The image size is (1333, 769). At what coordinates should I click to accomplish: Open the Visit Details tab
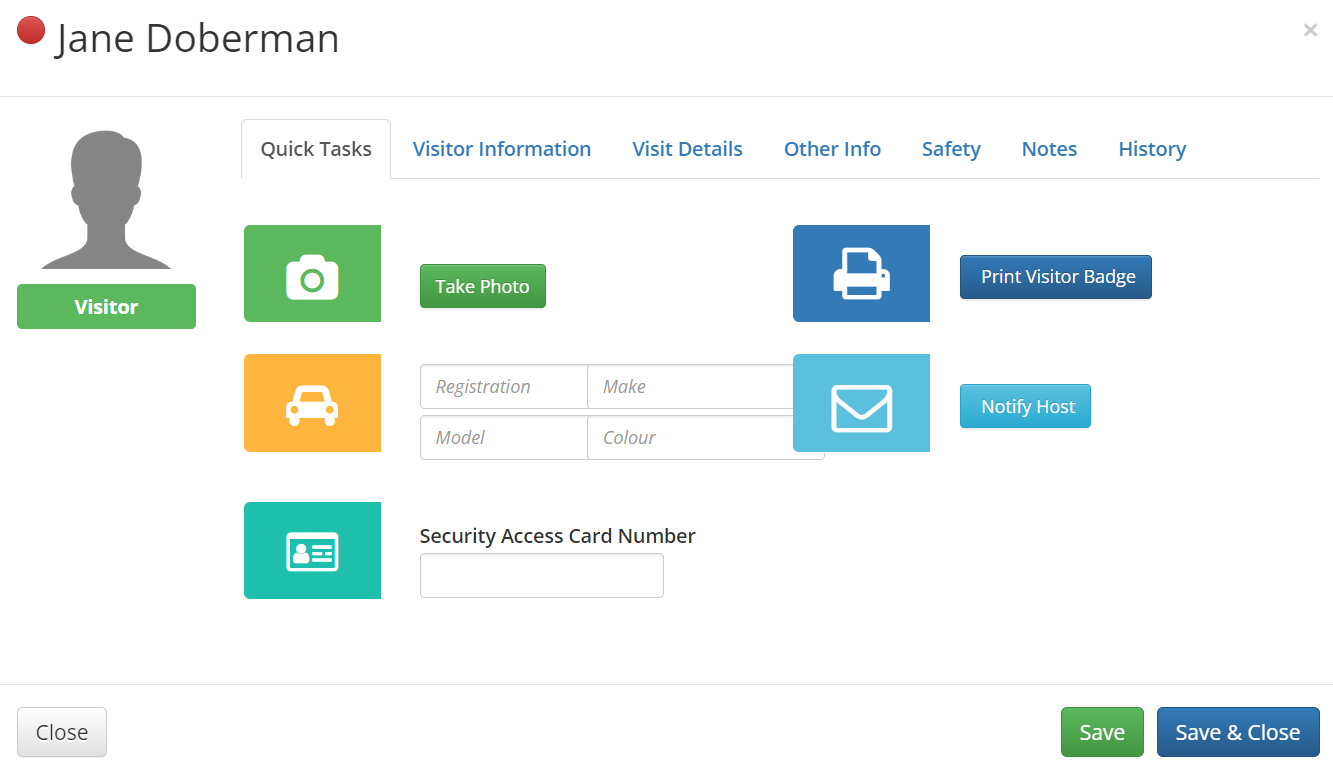point(687,149)
